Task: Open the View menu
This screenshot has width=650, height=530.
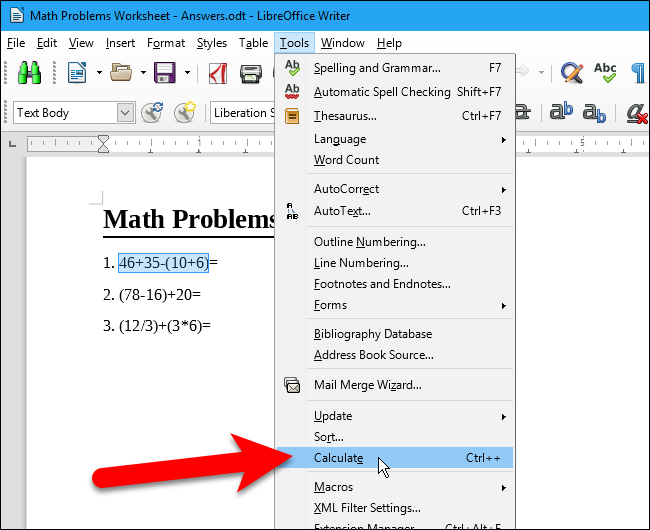Action: [81, 43]
